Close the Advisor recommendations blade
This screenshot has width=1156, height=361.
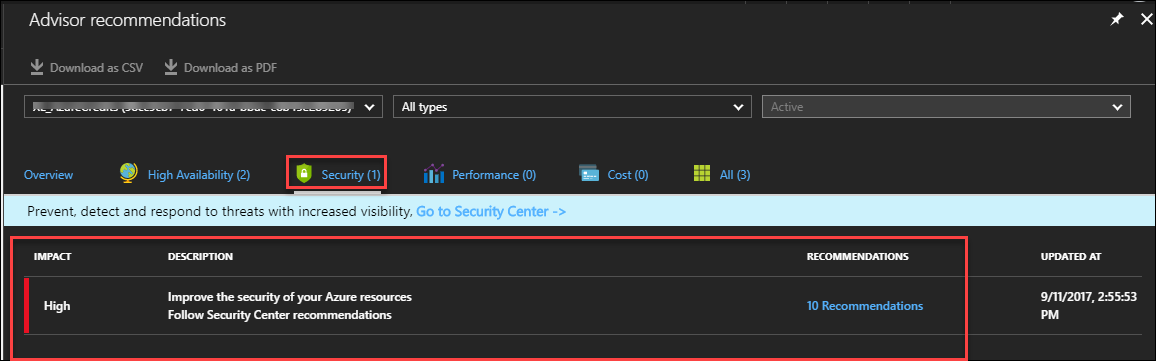[1146, 21]
